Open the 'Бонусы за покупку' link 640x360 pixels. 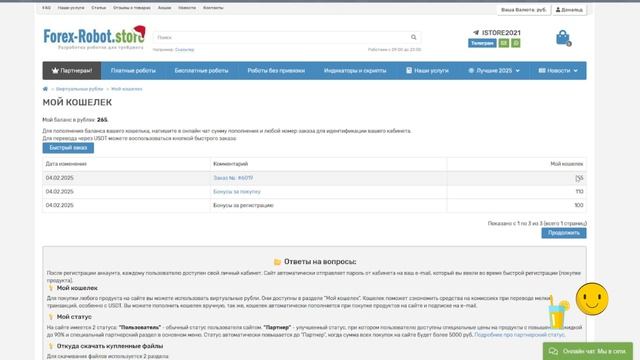237,191
